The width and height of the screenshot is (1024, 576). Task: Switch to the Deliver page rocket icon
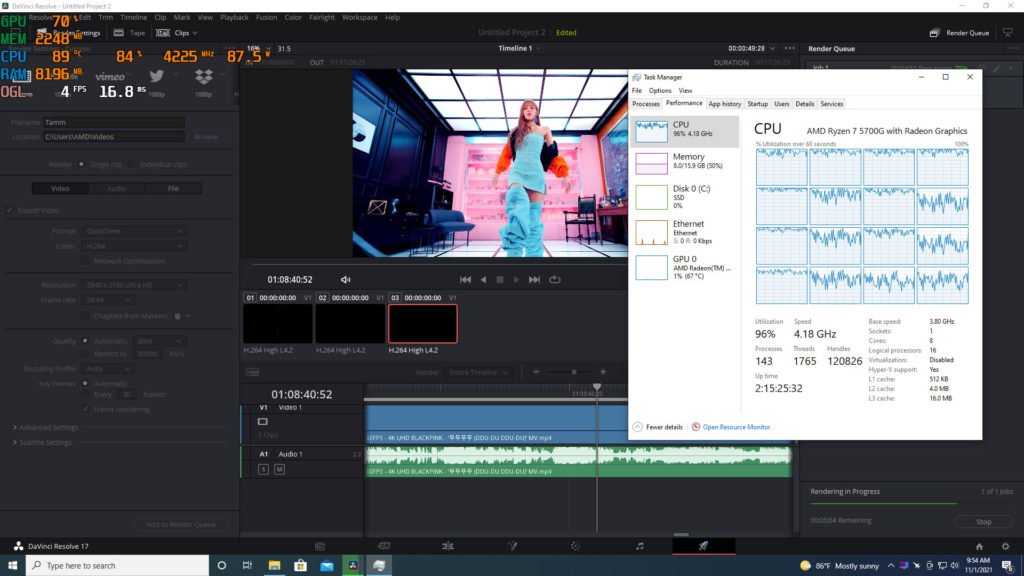(703, 546)
